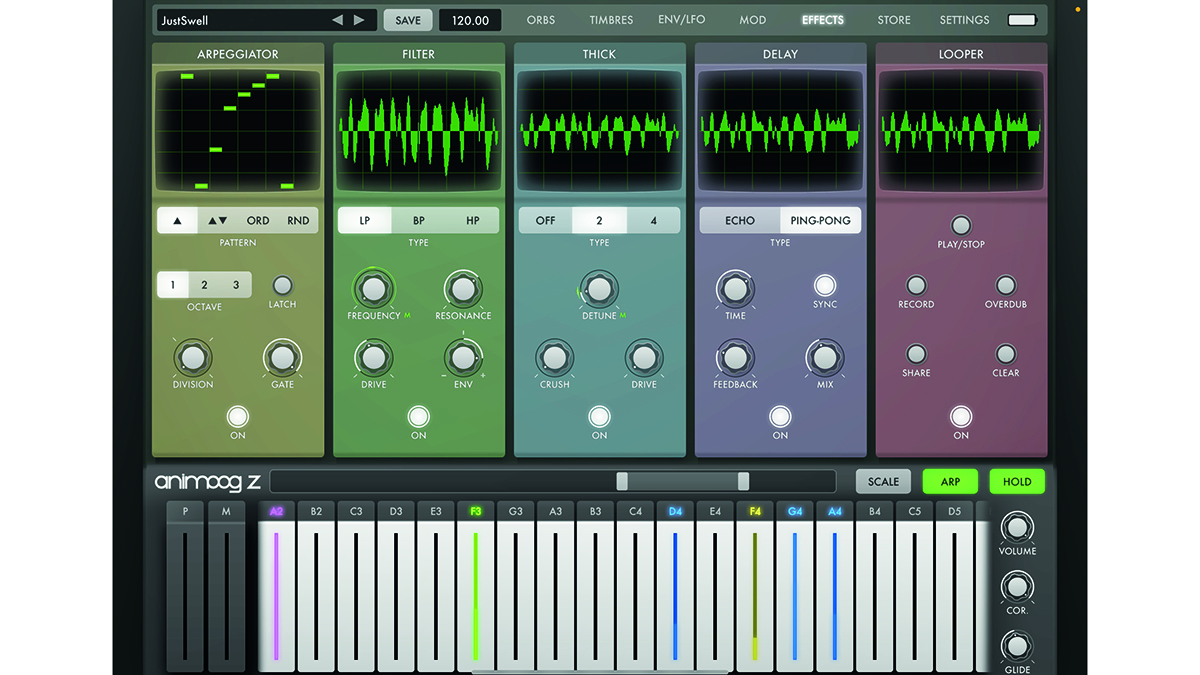Click the keyboard range slider left handle
1200x675 pixels.
(622, 482)
